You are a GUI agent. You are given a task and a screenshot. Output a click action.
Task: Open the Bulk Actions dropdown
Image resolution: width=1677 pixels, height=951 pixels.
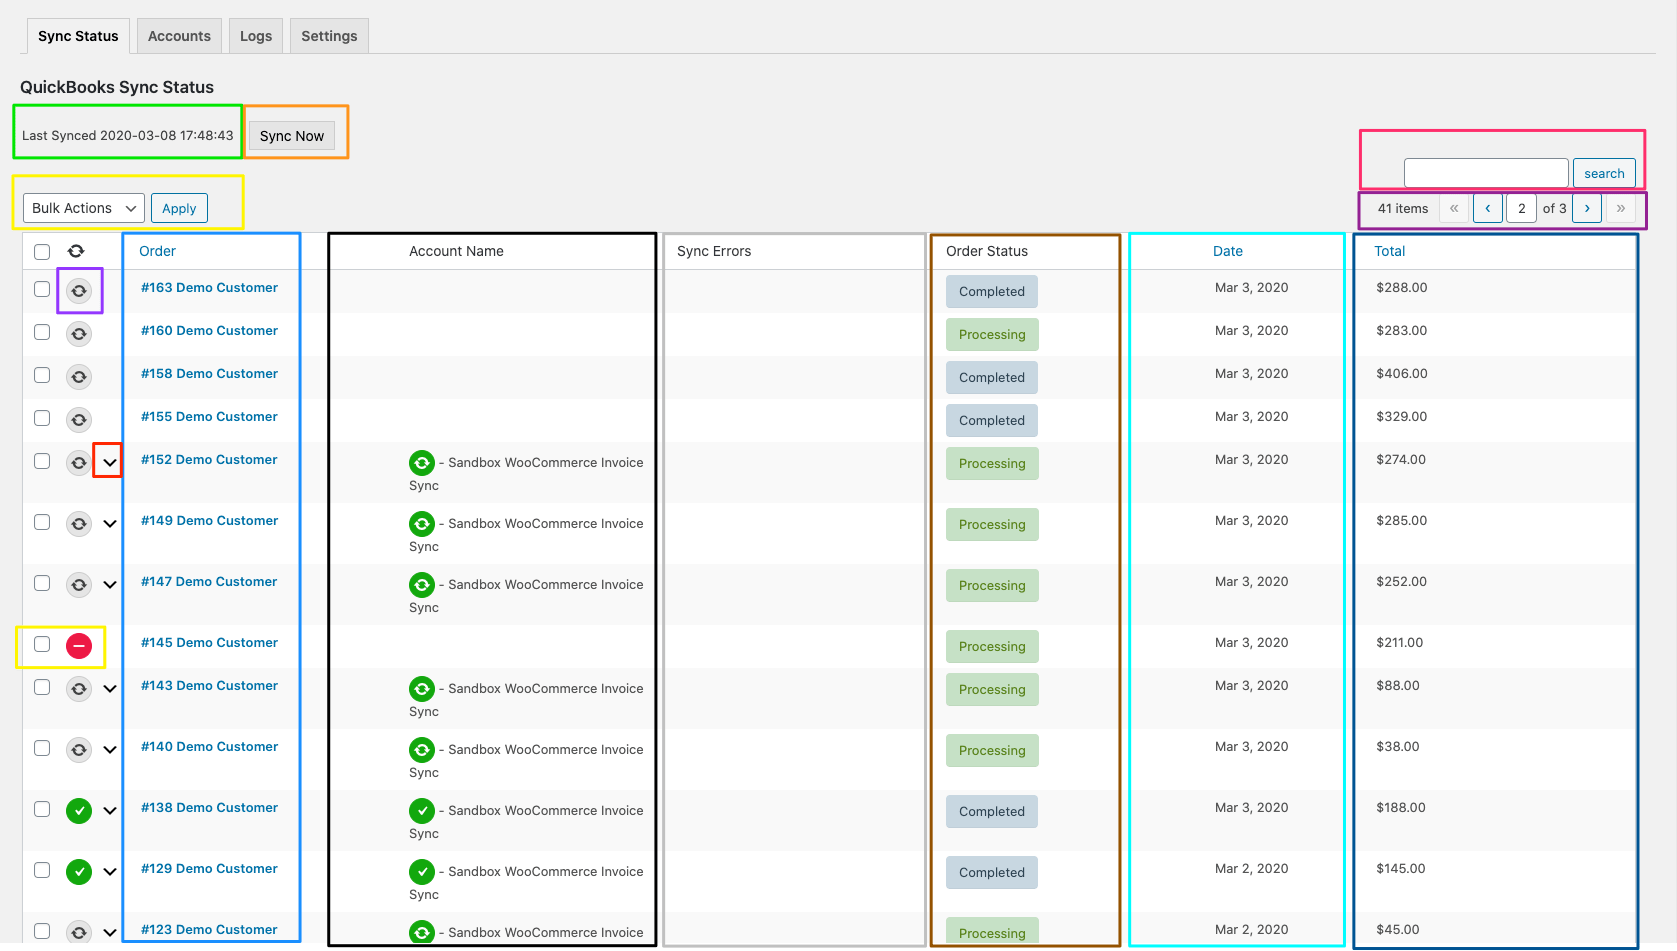81,207
